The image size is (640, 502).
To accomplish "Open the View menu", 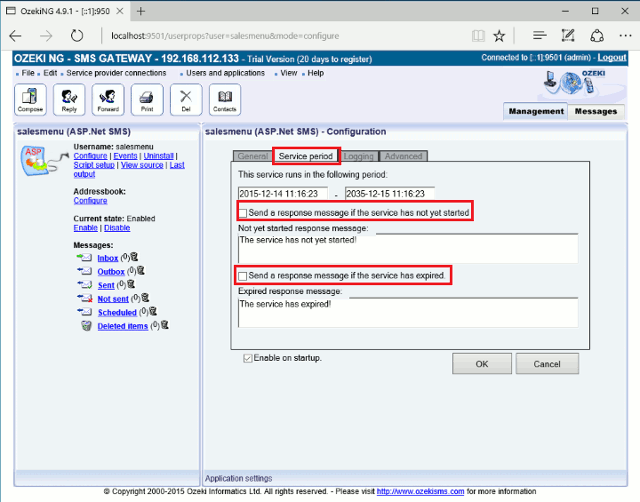I will (x=289, y=73).
